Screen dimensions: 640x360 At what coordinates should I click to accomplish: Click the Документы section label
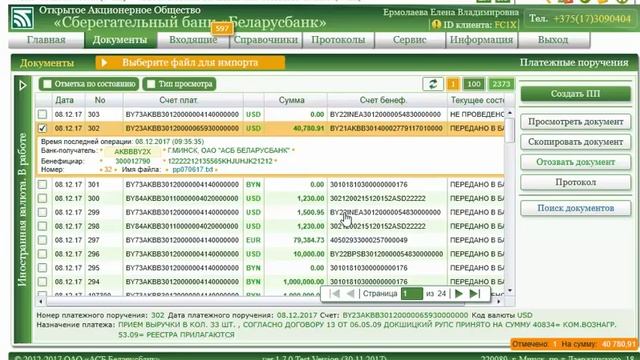point(47,63)
